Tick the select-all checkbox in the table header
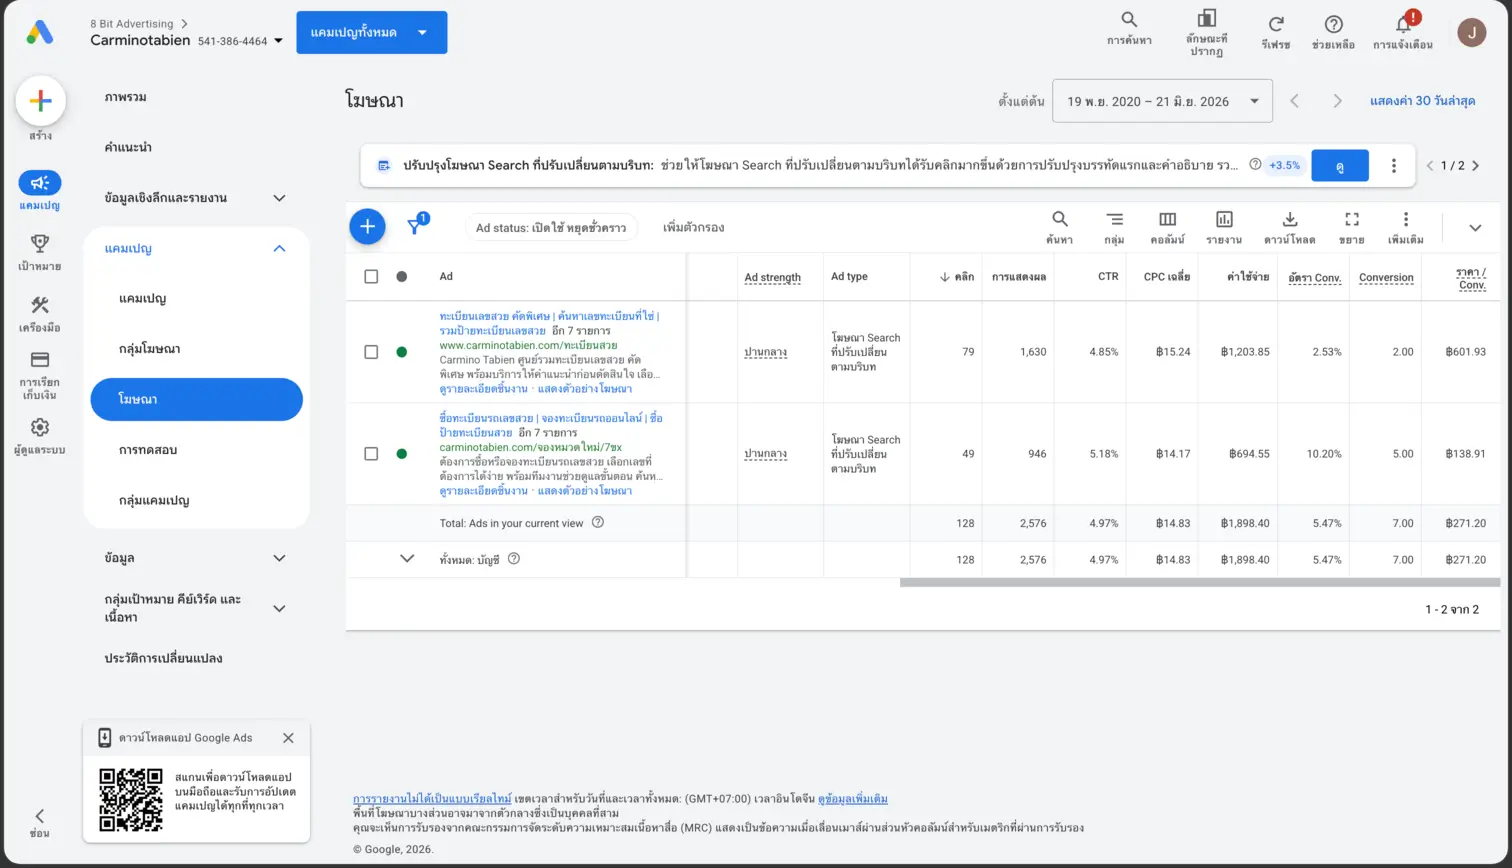1512x868 pixels. (371, 276)
